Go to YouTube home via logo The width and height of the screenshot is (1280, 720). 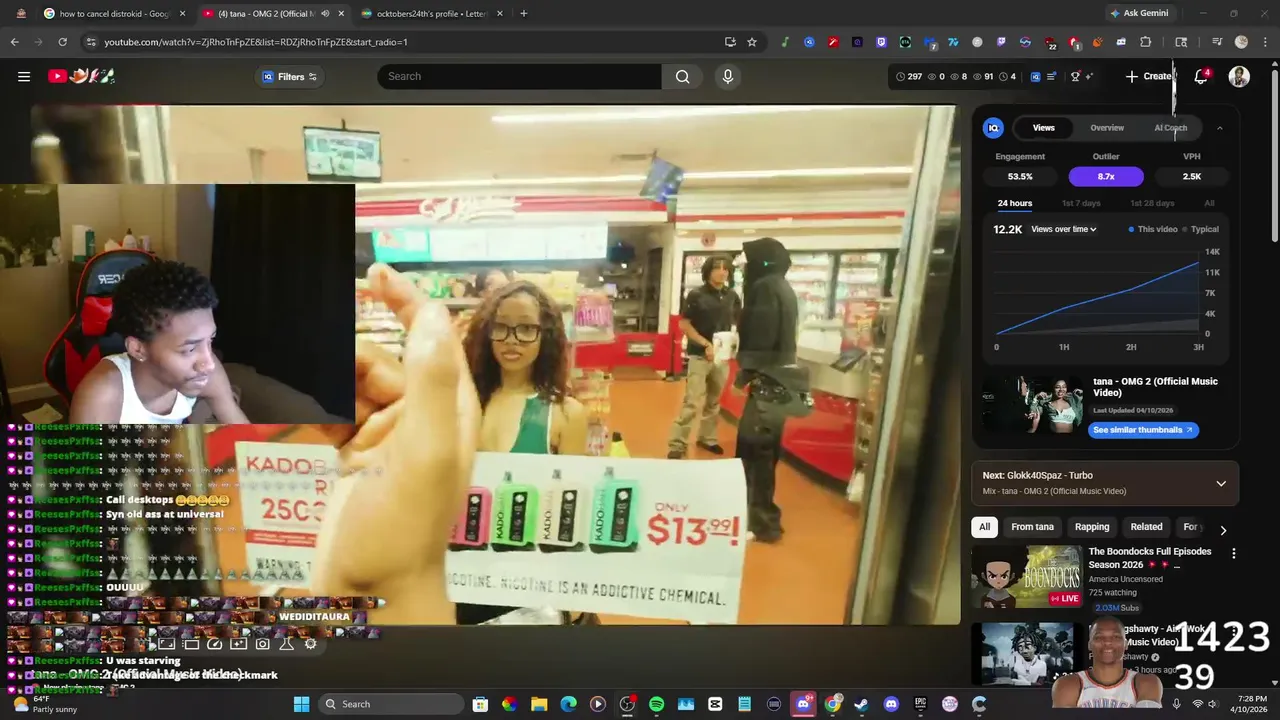pyautogui.click(x=82, y=76)
